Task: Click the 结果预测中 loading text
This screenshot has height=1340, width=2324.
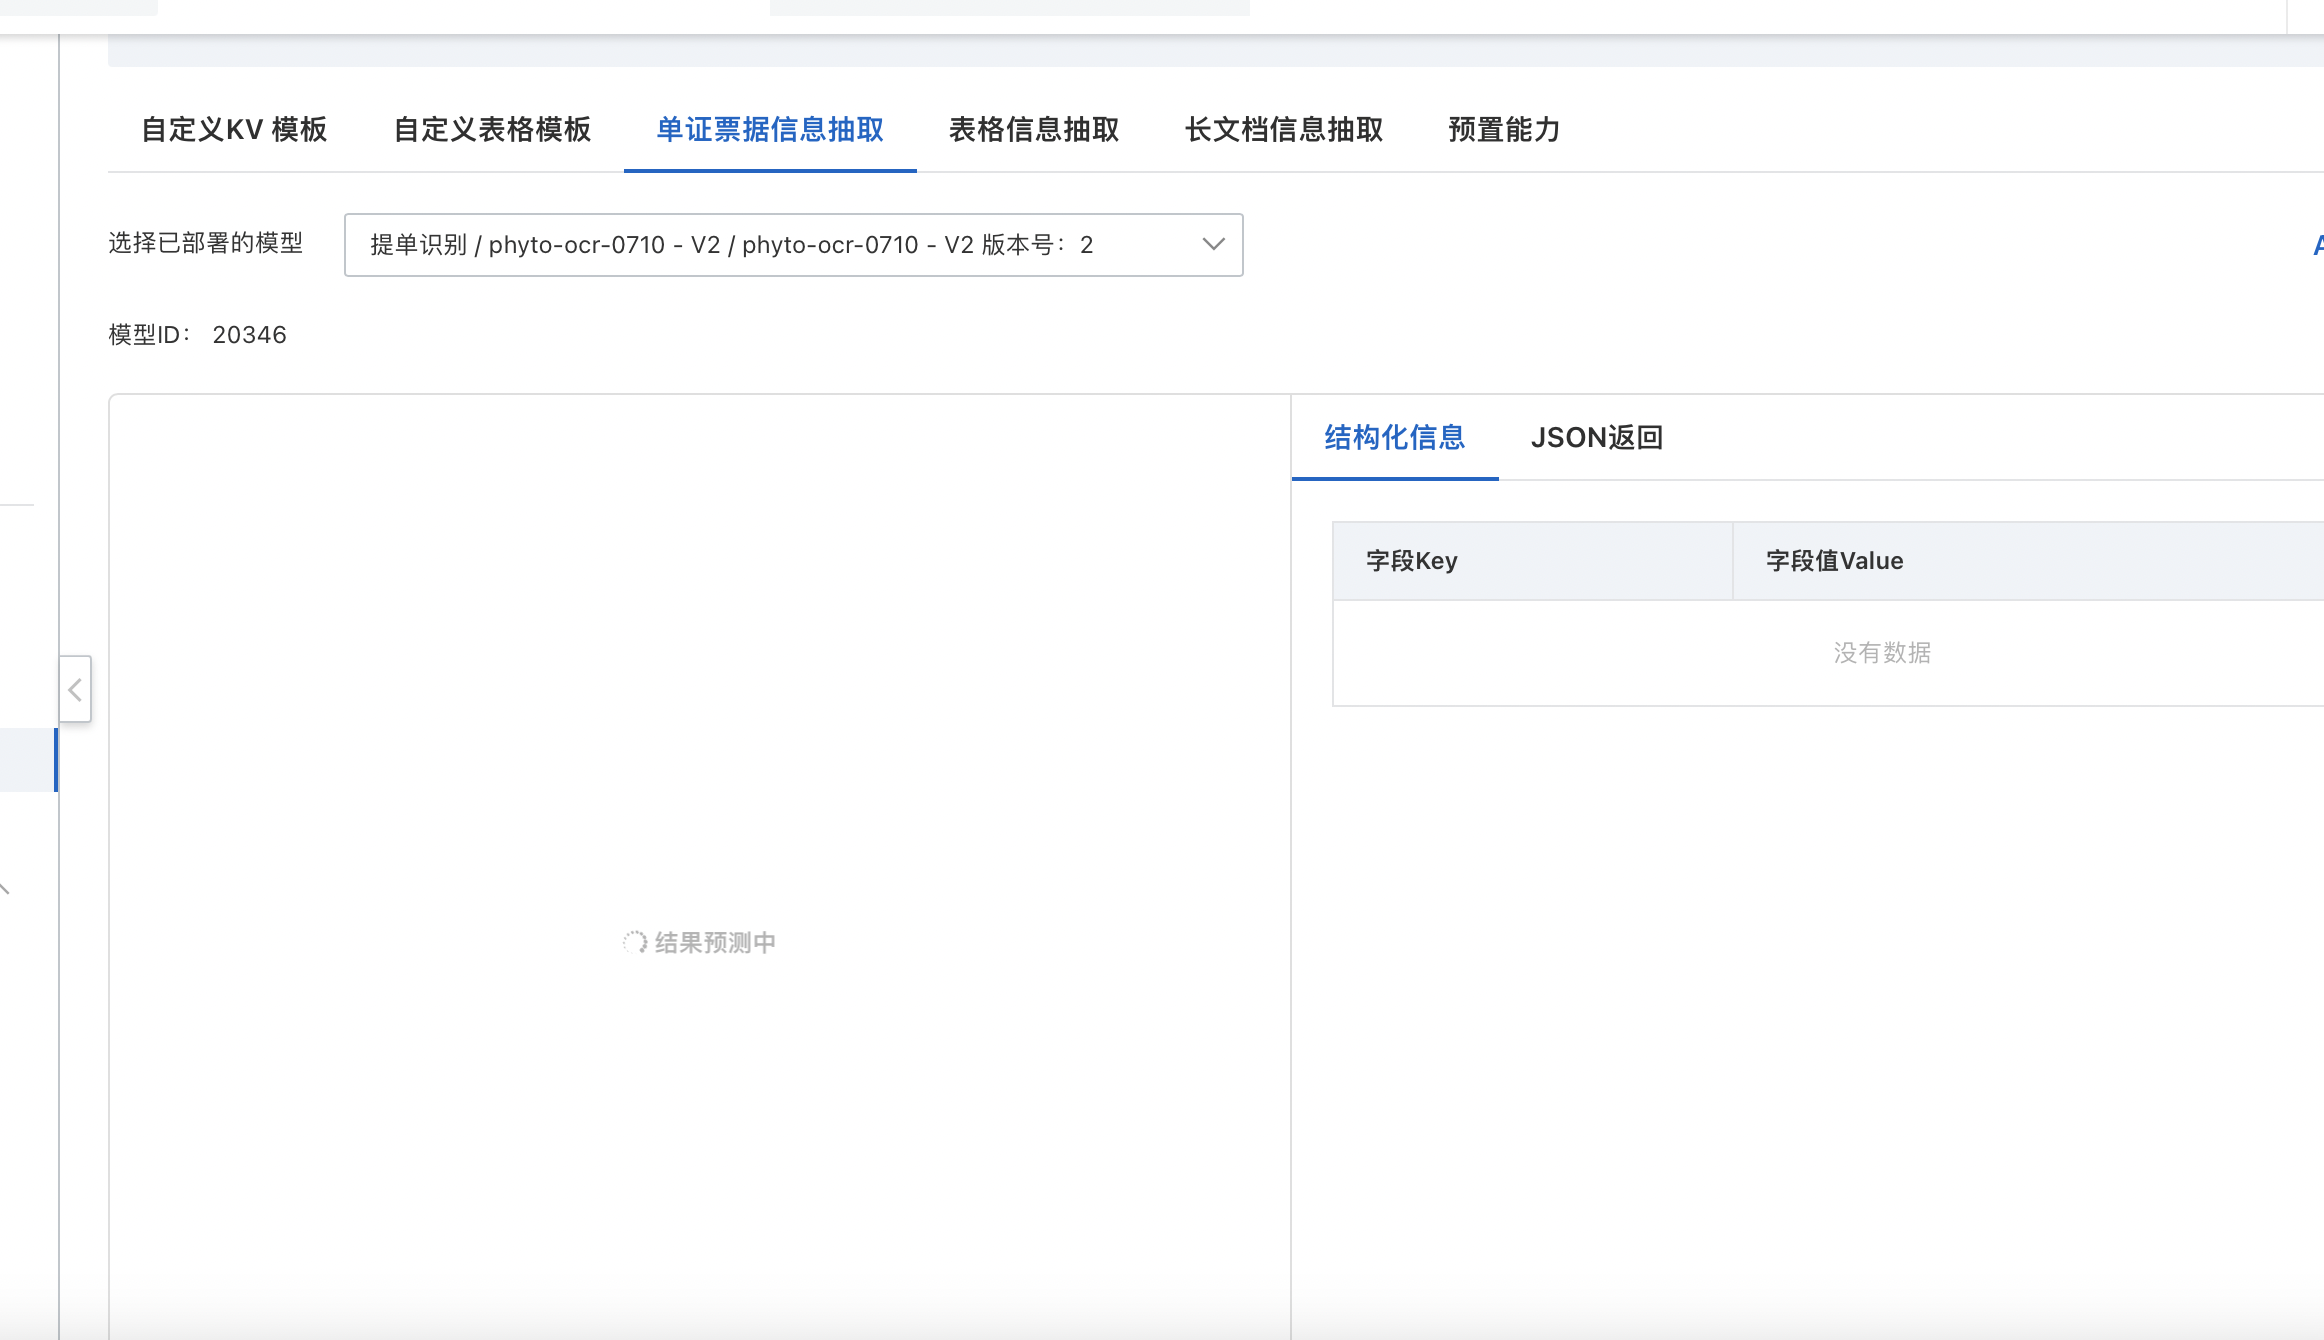Action: click(715, 943)
